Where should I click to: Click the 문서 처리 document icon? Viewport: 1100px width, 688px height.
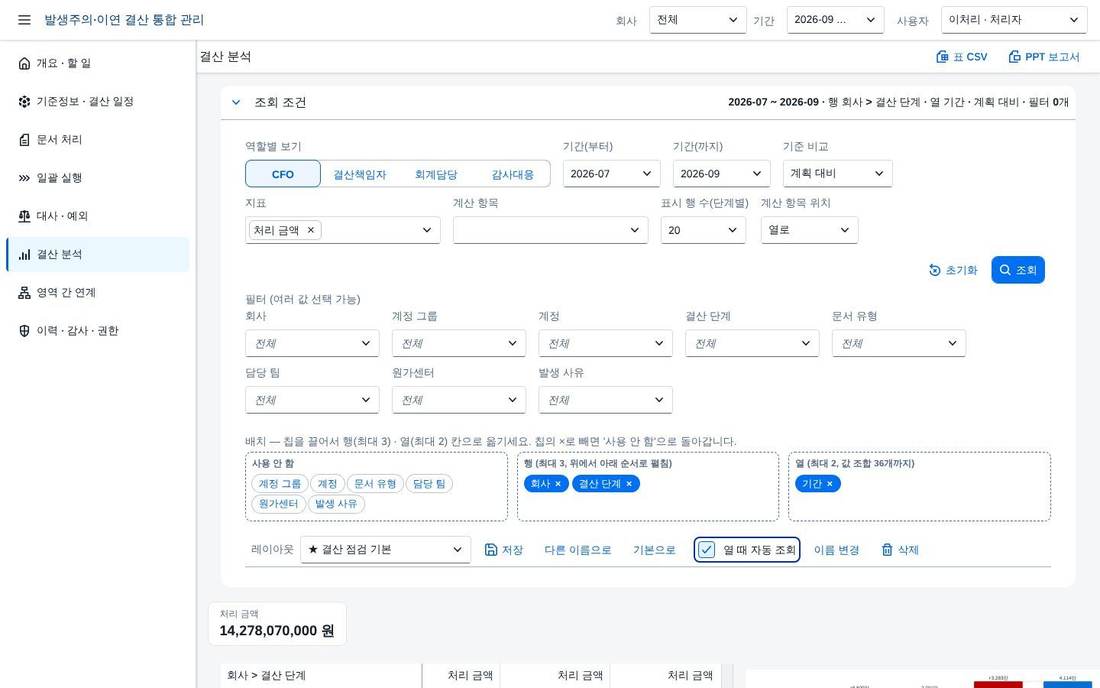25,140
